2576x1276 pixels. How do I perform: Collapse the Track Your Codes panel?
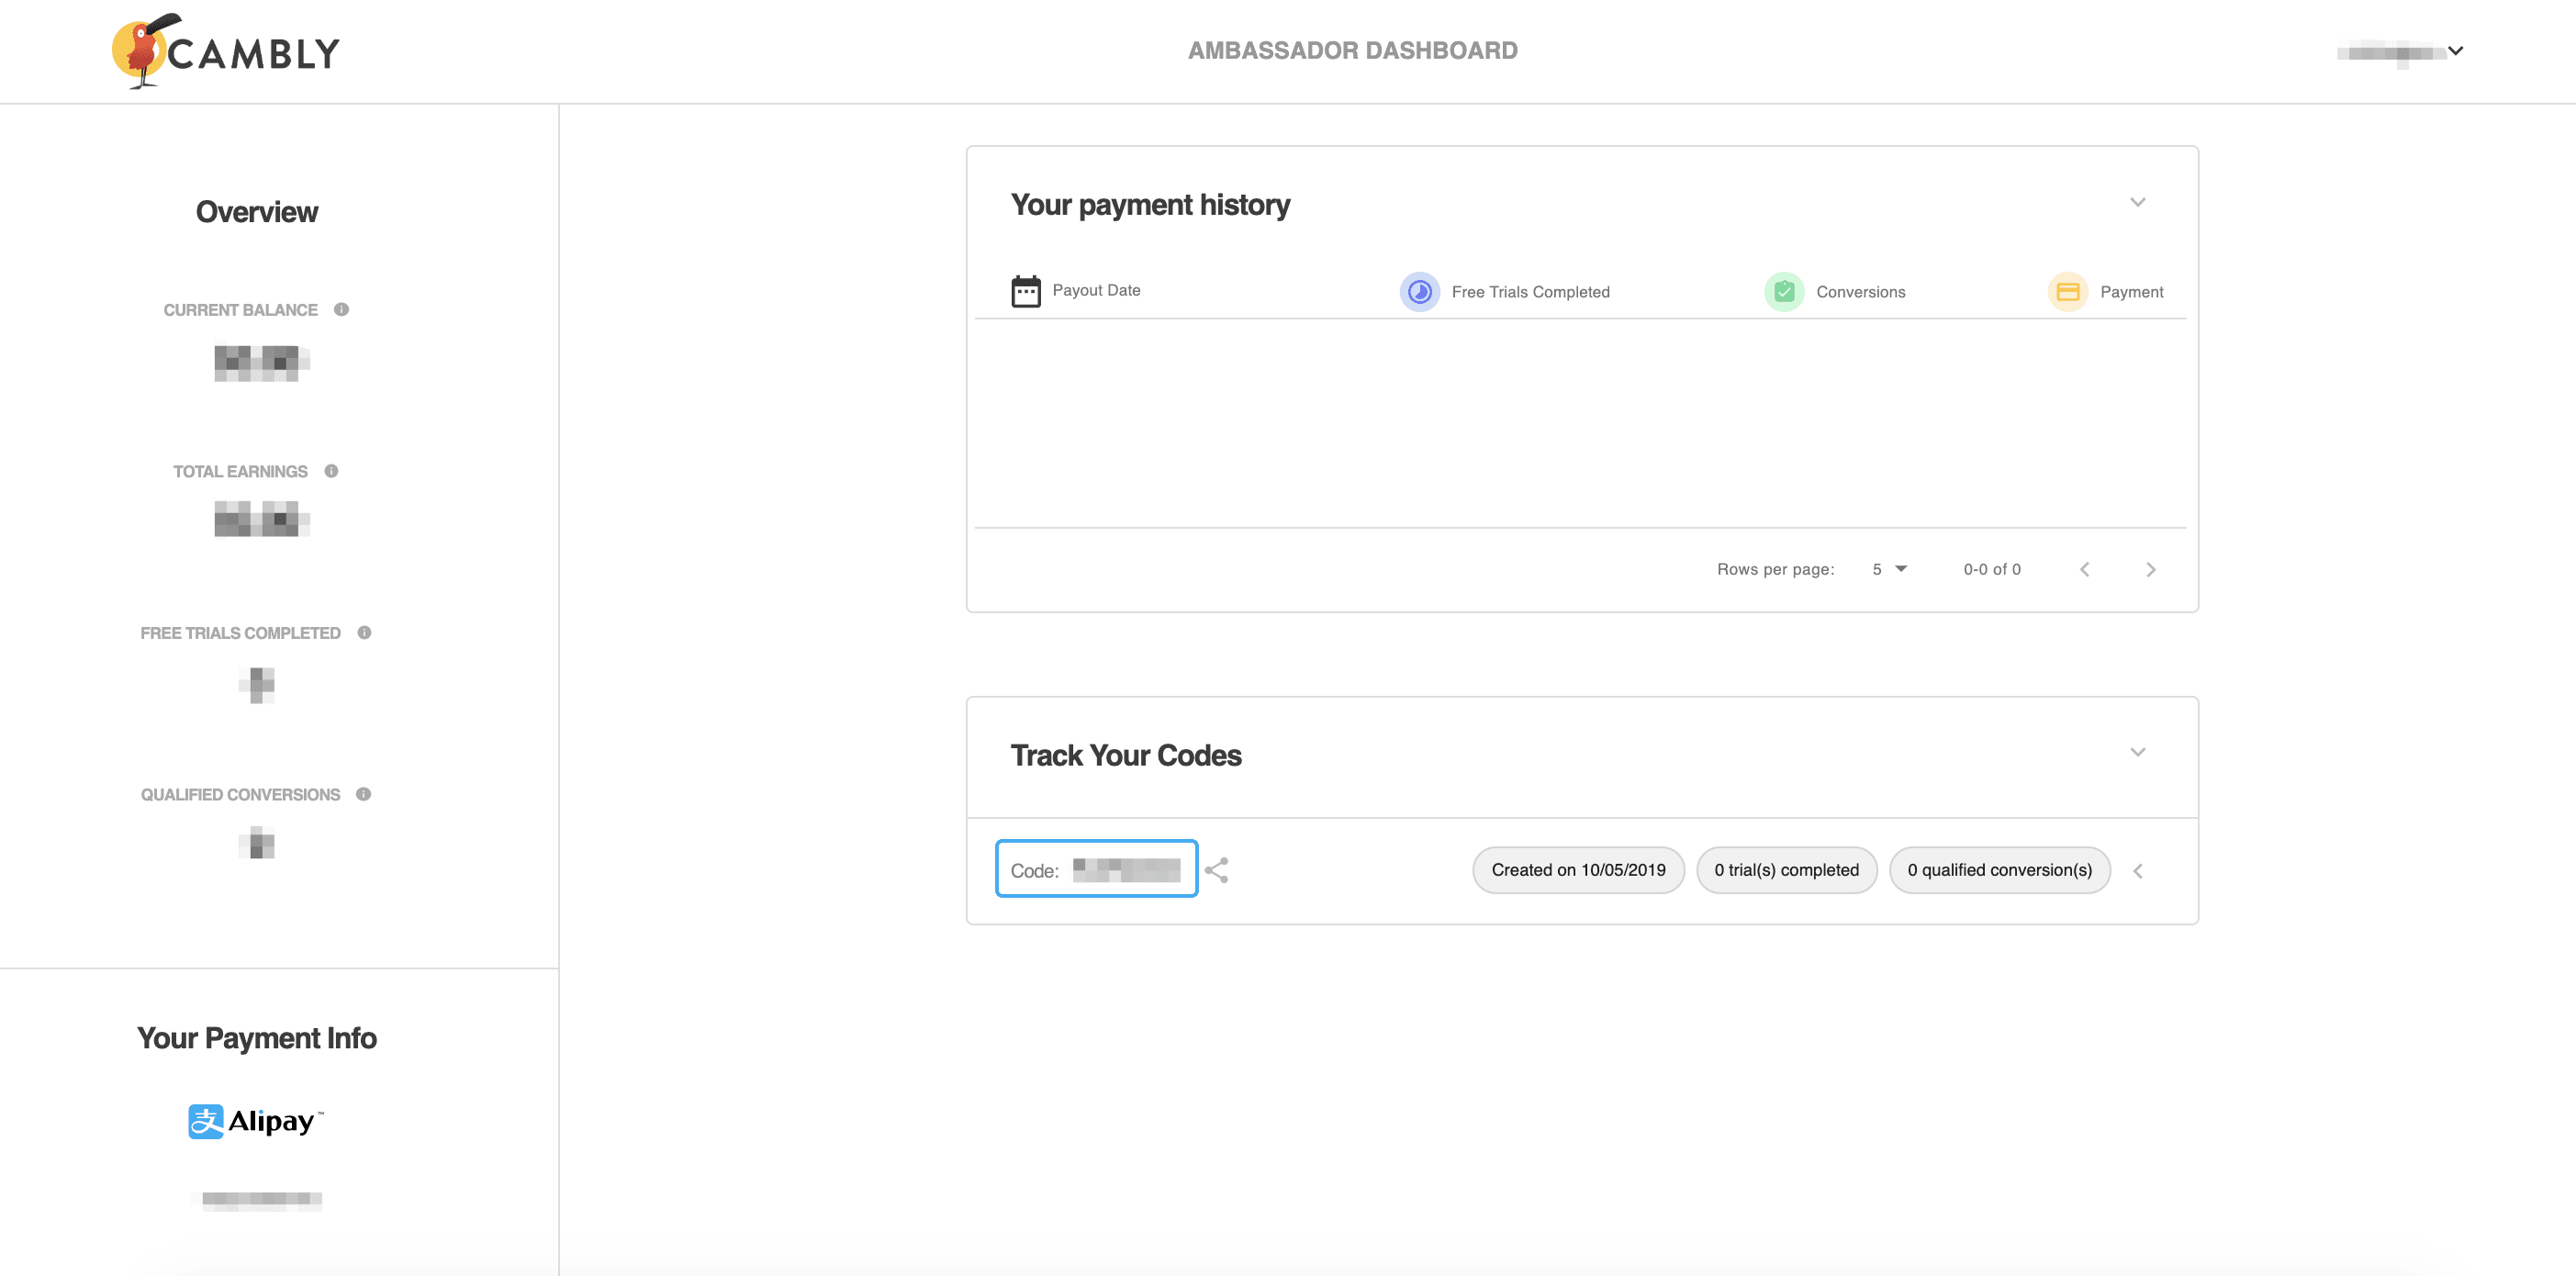point(2137,753)
